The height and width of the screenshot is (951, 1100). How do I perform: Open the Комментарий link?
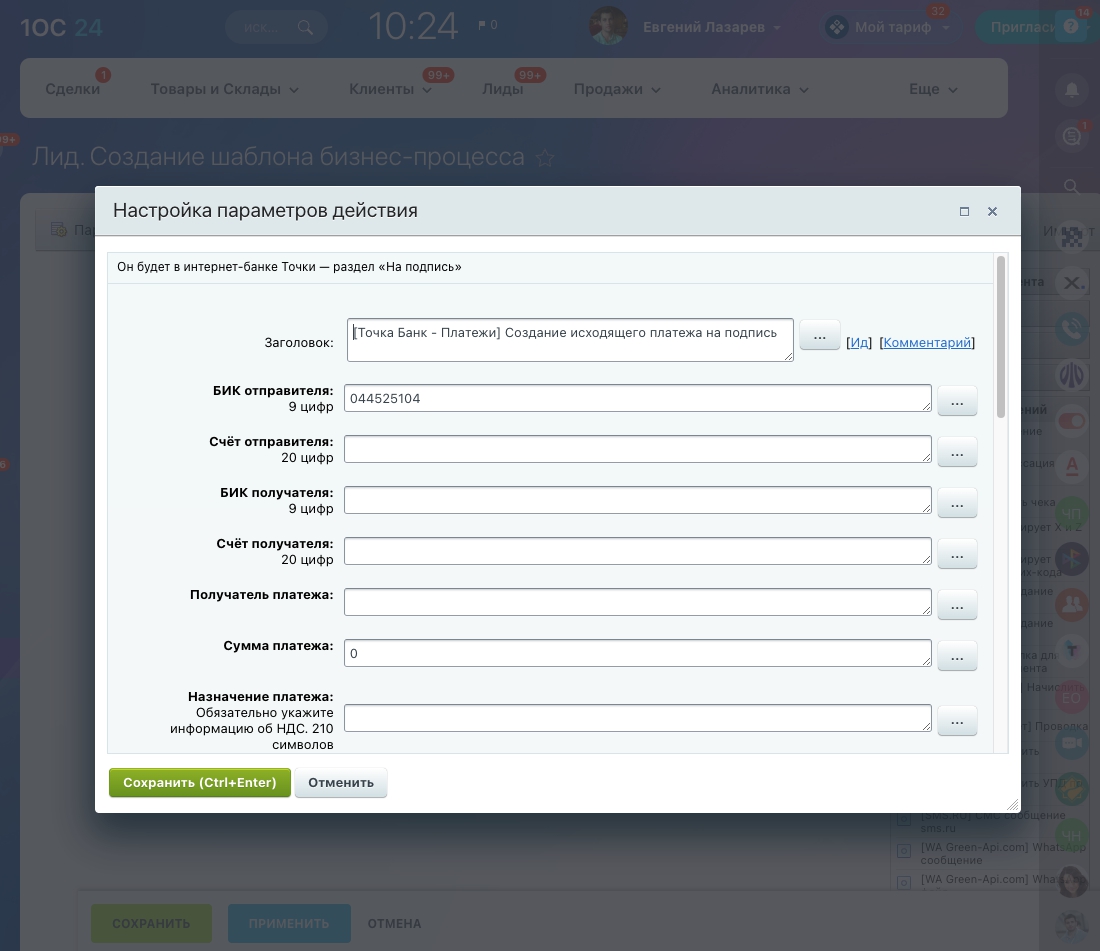click(927, 342)
